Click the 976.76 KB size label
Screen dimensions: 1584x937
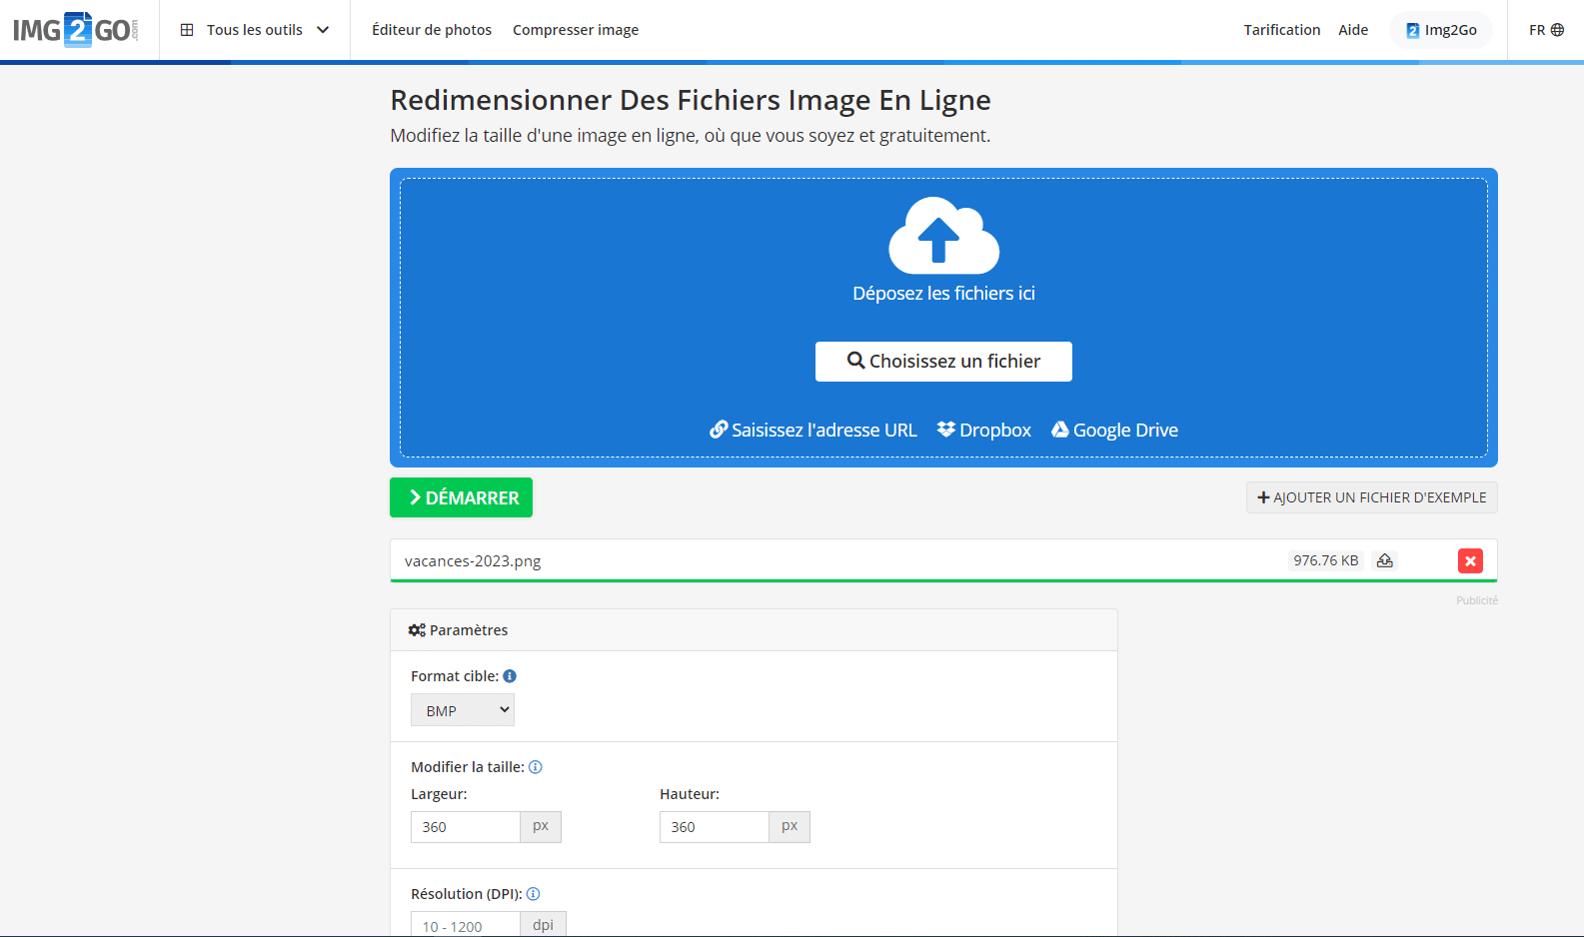1326,561
